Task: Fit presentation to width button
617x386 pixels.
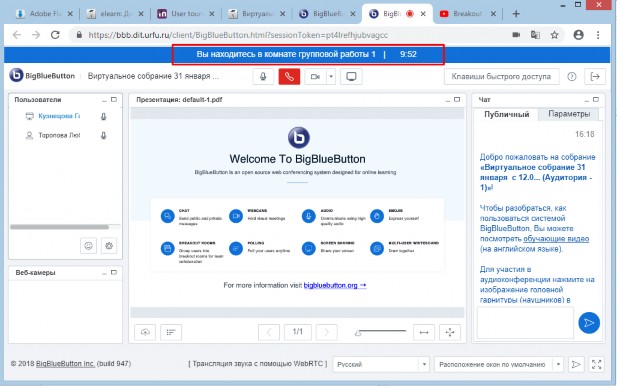Action: point(424,332)
